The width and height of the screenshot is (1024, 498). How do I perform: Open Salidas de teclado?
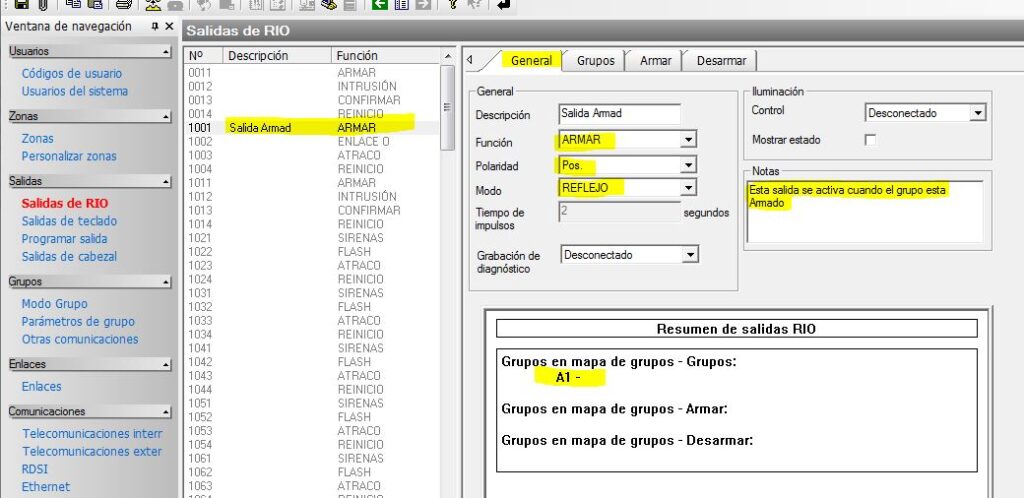(x=69, y=221)
